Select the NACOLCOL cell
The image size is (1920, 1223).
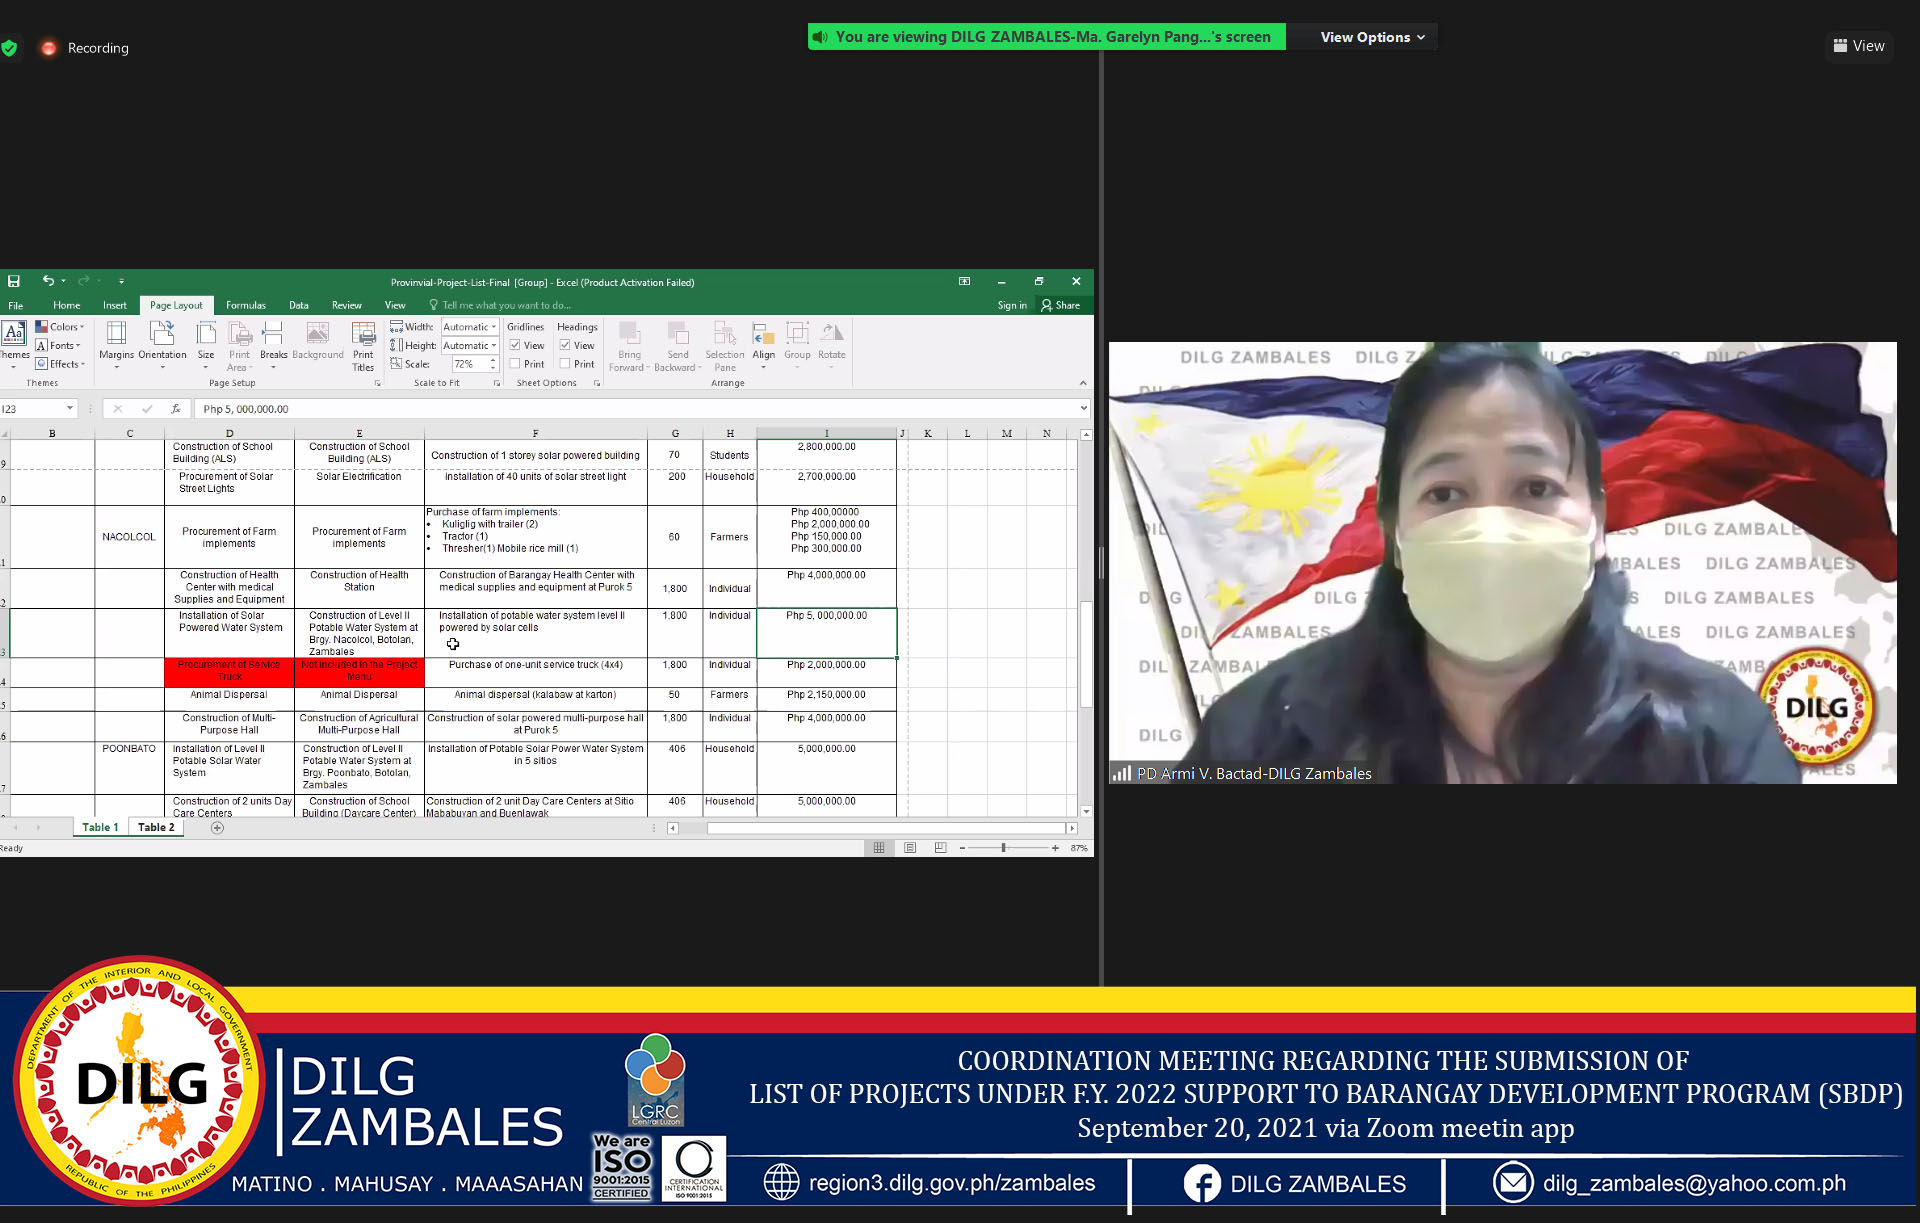pos(129,537)
